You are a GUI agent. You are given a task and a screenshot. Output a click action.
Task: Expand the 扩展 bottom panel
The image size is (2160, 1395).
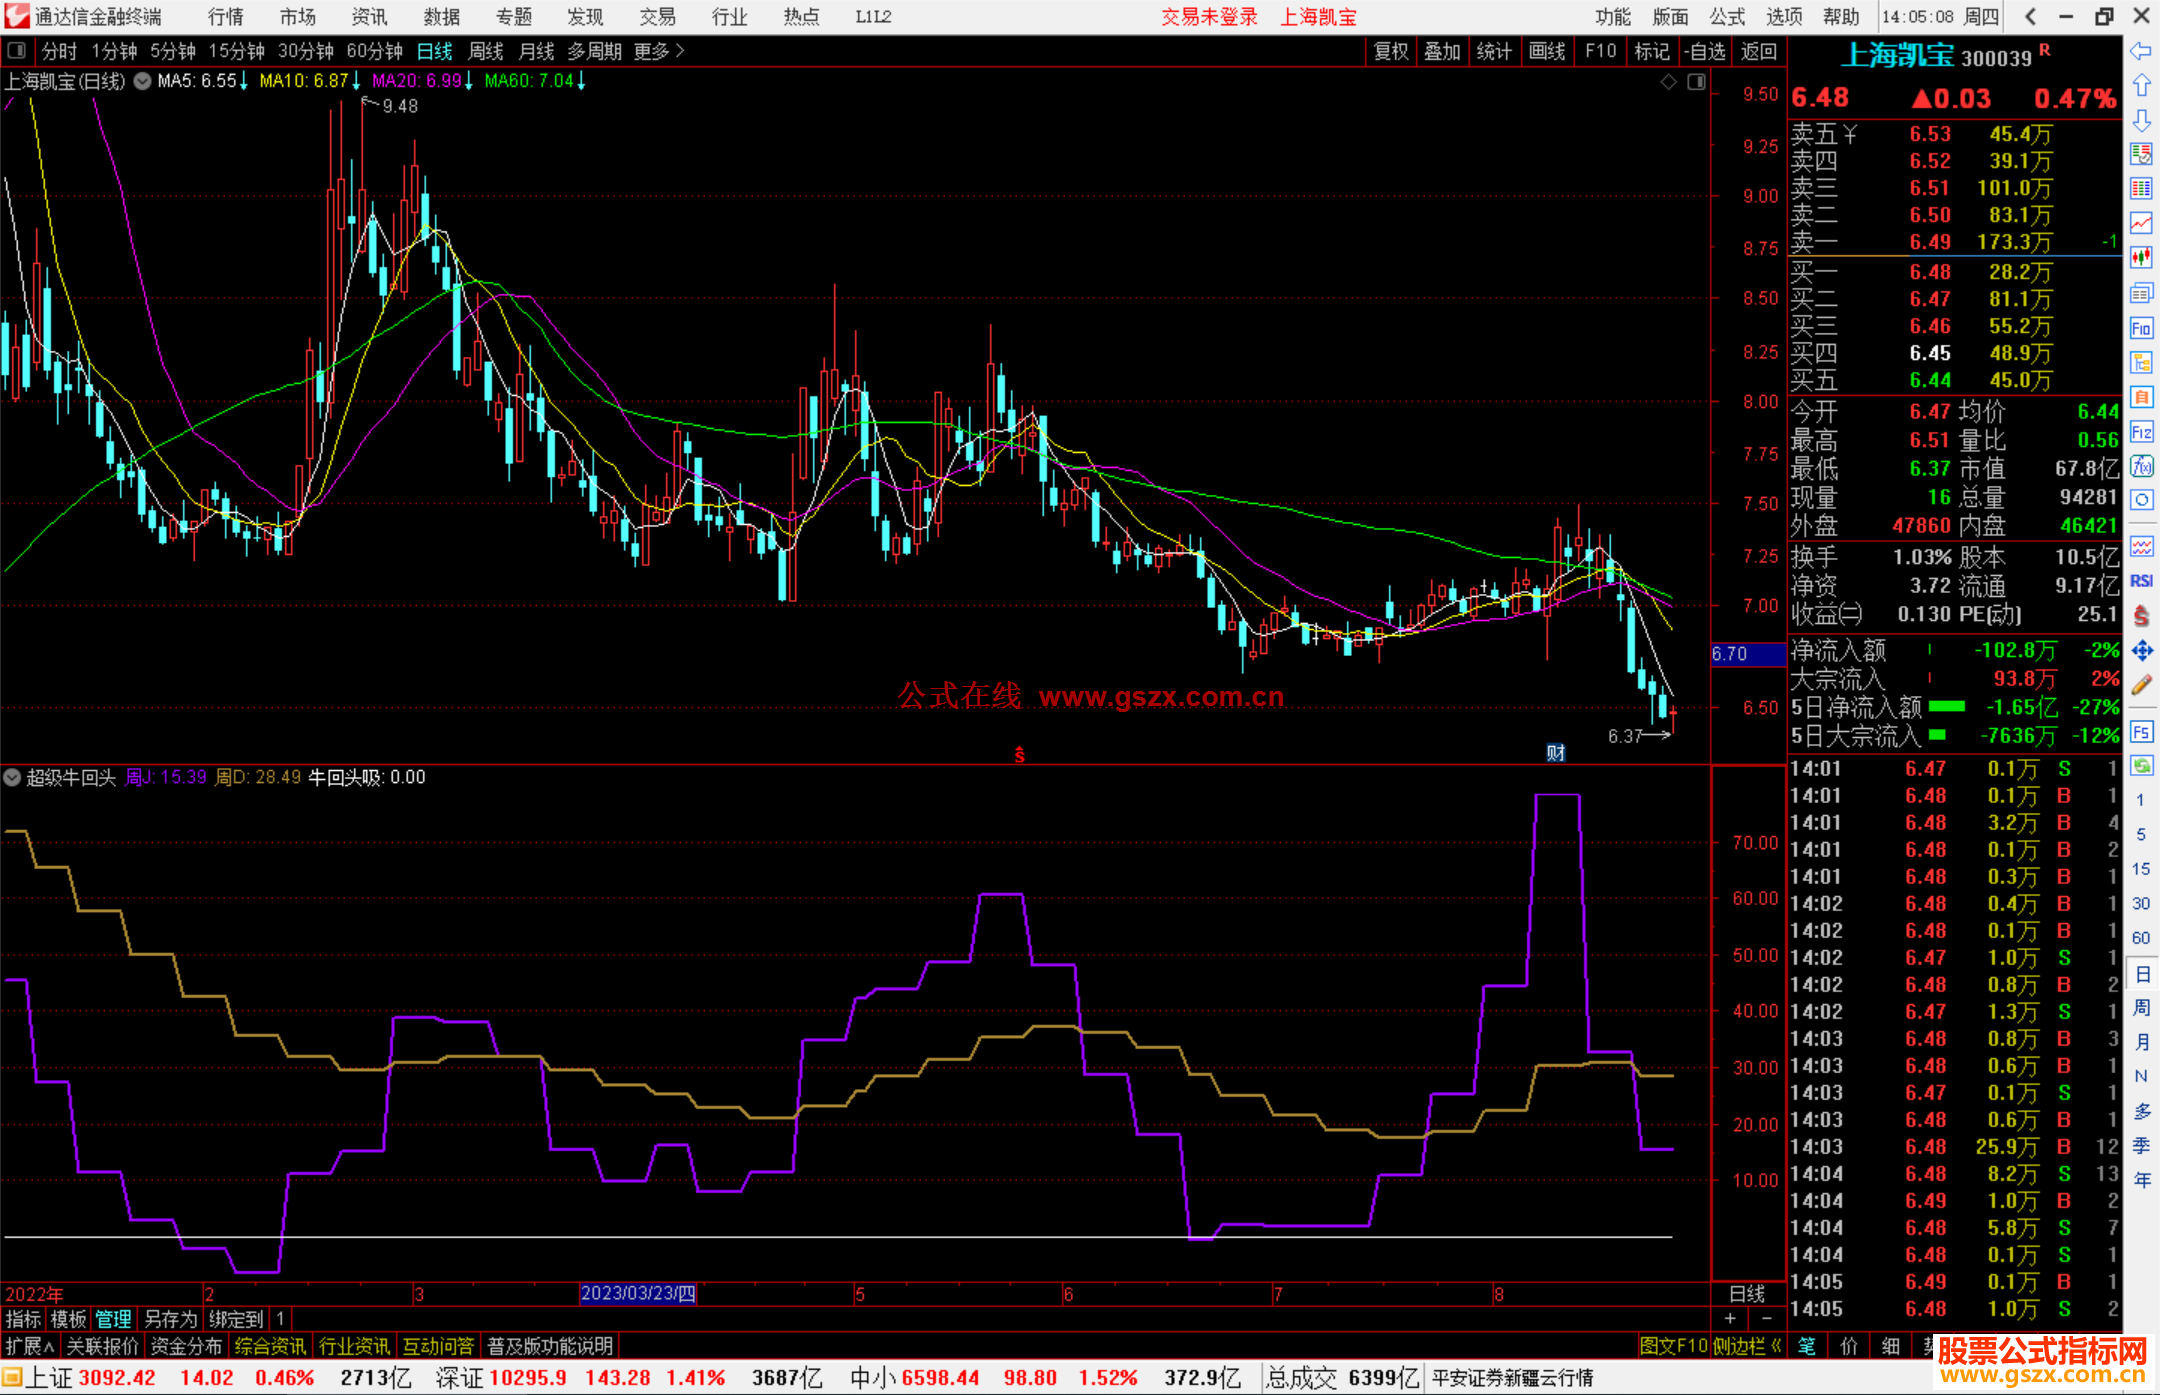point(29,1346)
